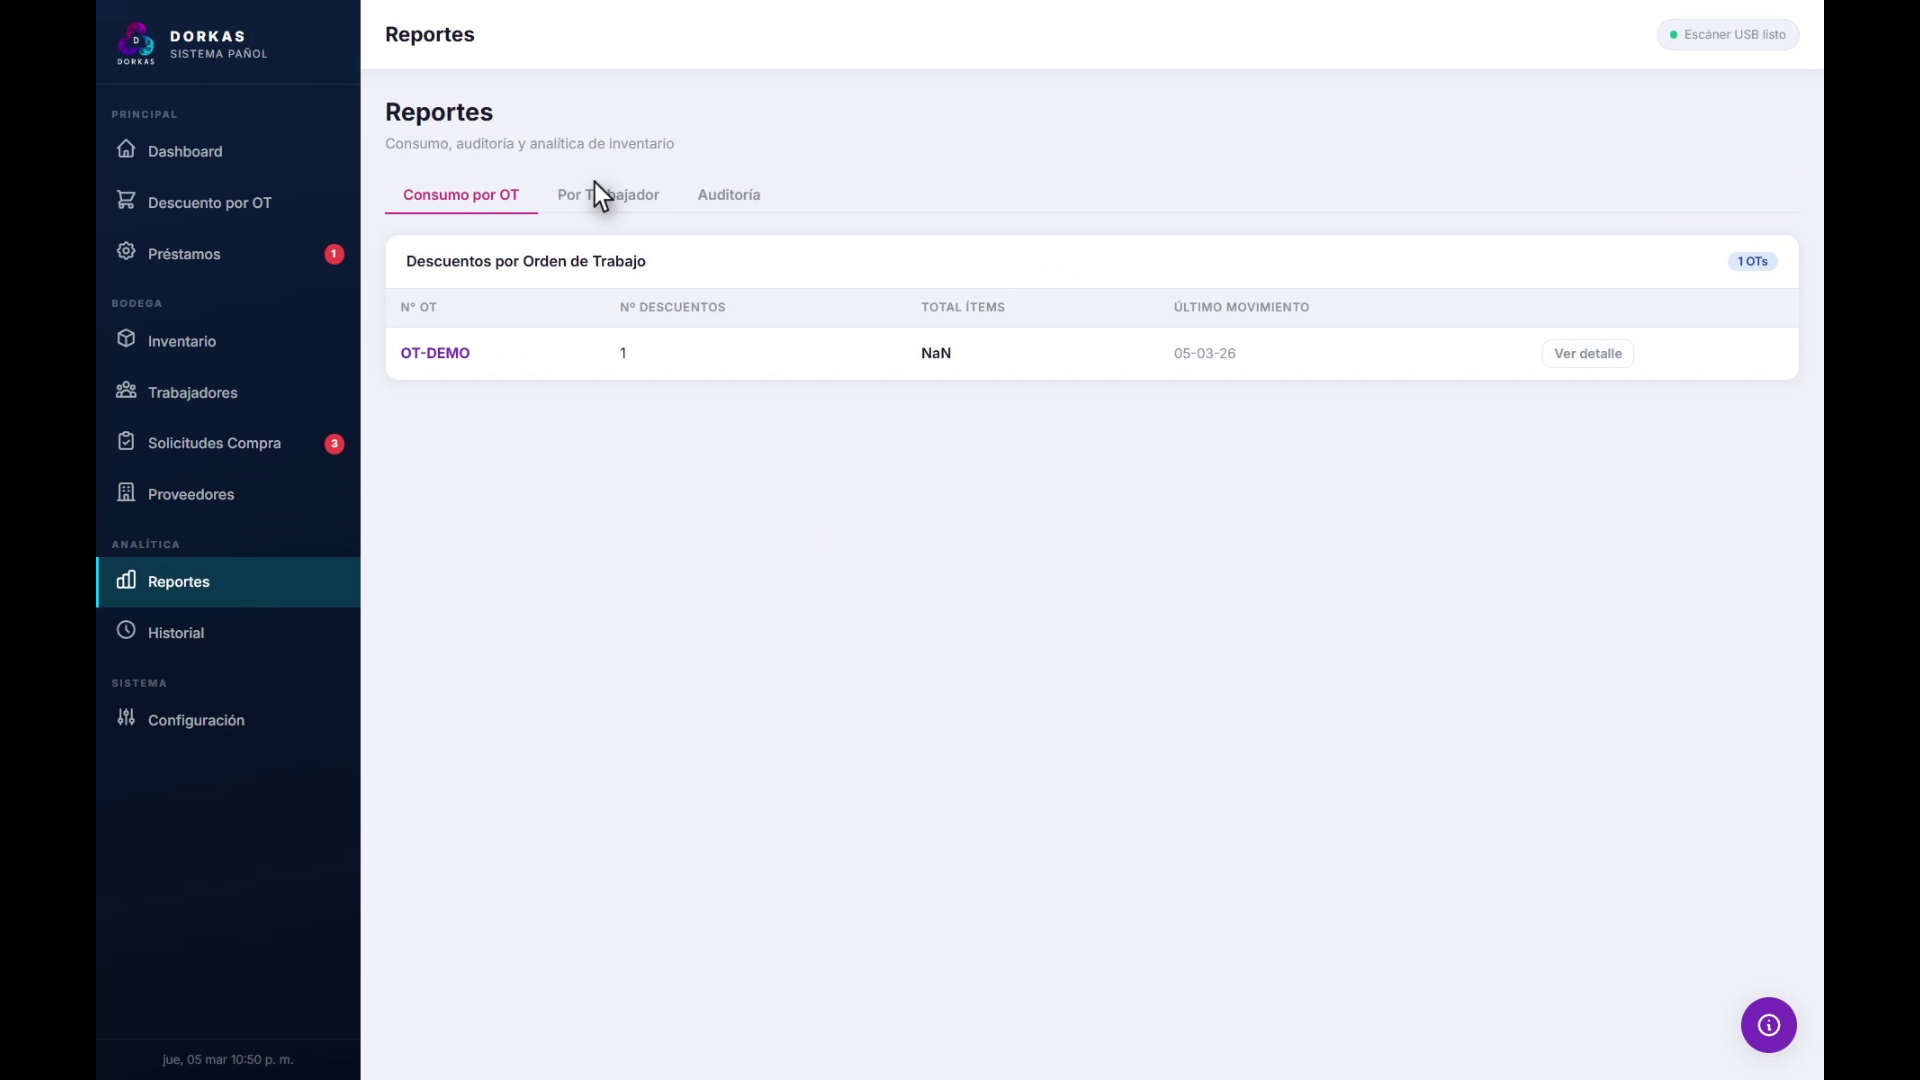The image size is (1920, 1080).
Task: Switch to the Por Trabajador tab
Action: 608,195
